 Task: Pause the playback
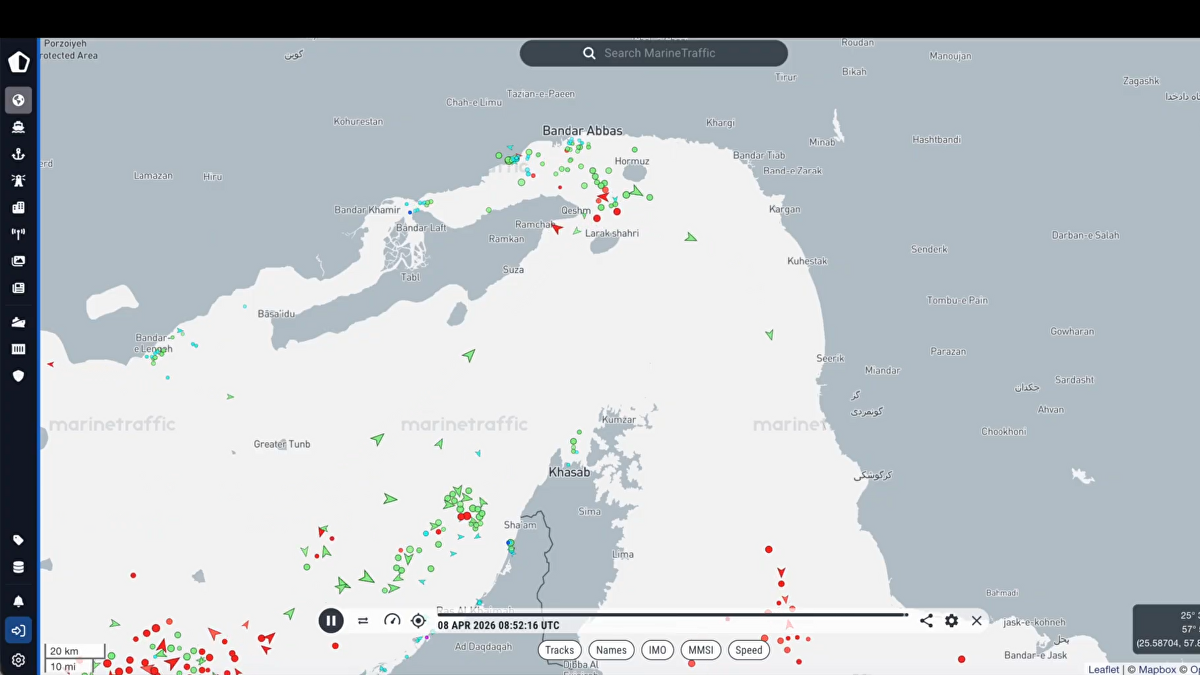(331, 621)
